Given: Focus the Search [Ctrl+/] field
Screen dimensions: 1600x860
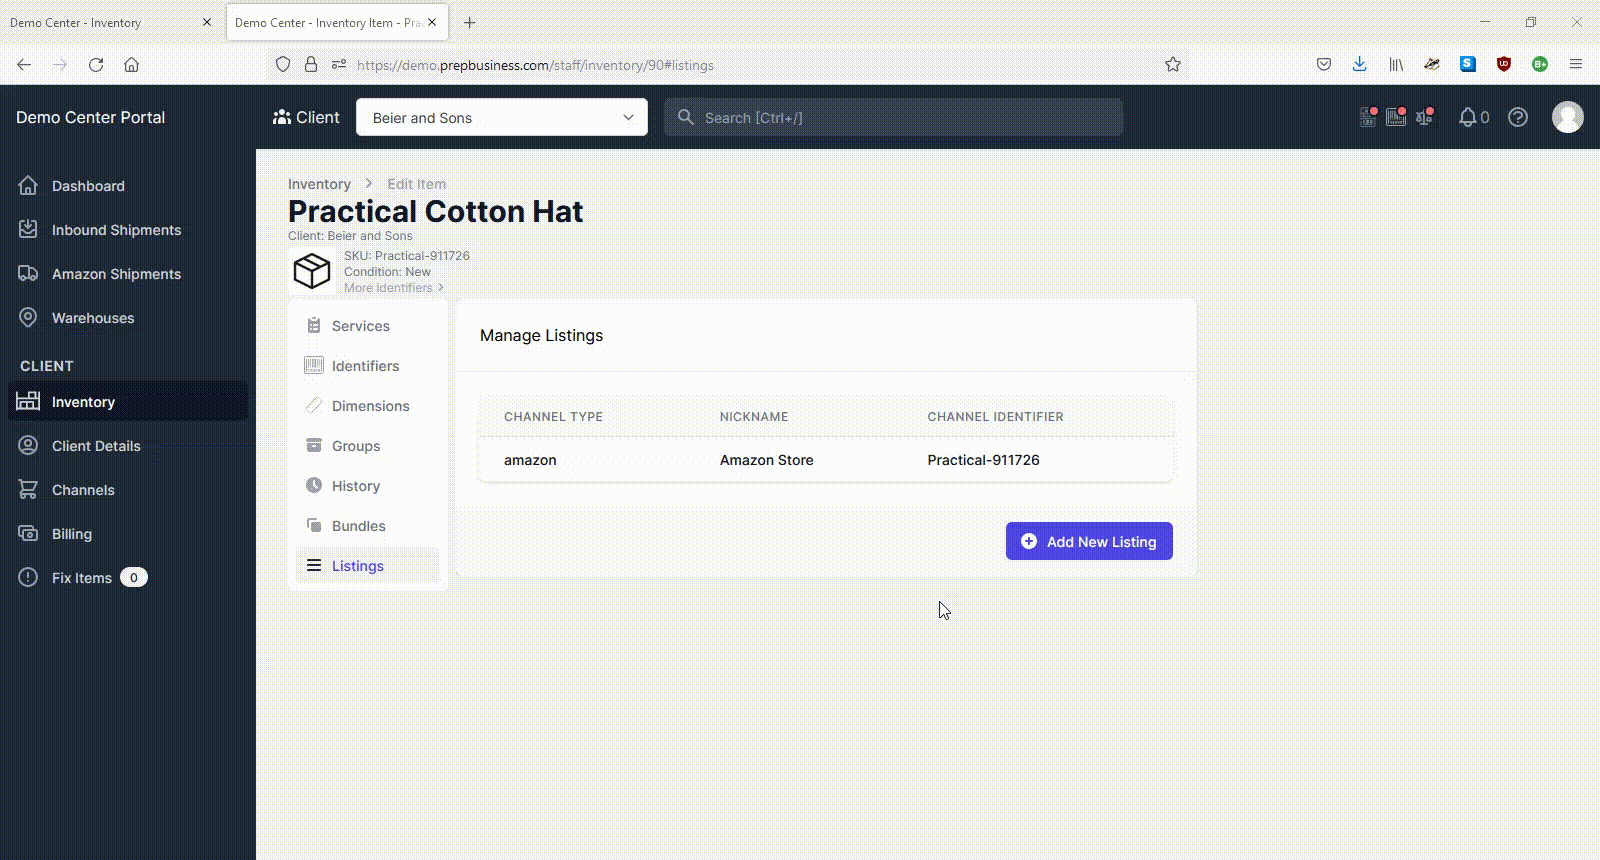Looking at the screenshot, I should (893, 117).
